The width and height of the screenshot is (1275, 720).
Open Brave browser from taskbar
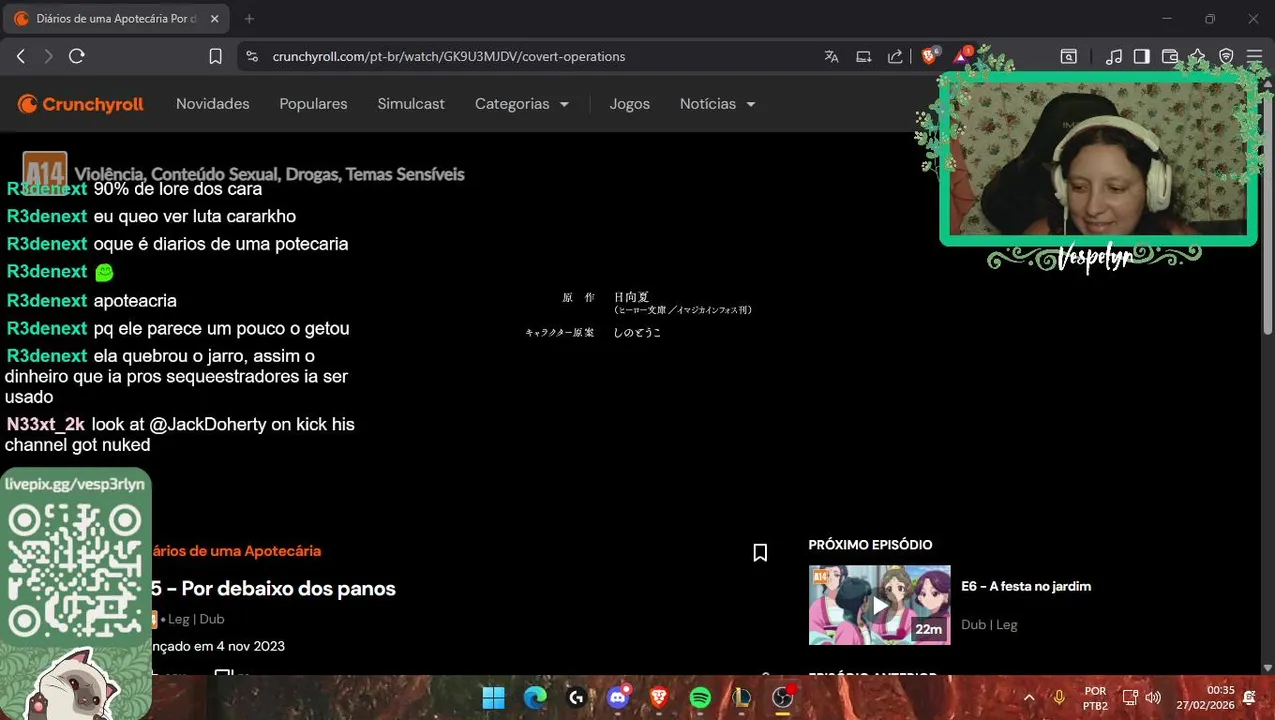659,698
